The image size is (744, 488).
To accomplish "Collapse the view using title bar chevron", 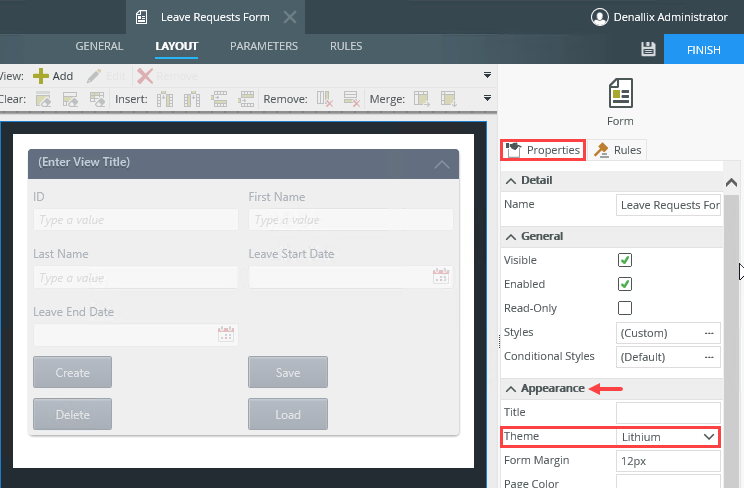I will pyautogui.click(x=442, y=164).
